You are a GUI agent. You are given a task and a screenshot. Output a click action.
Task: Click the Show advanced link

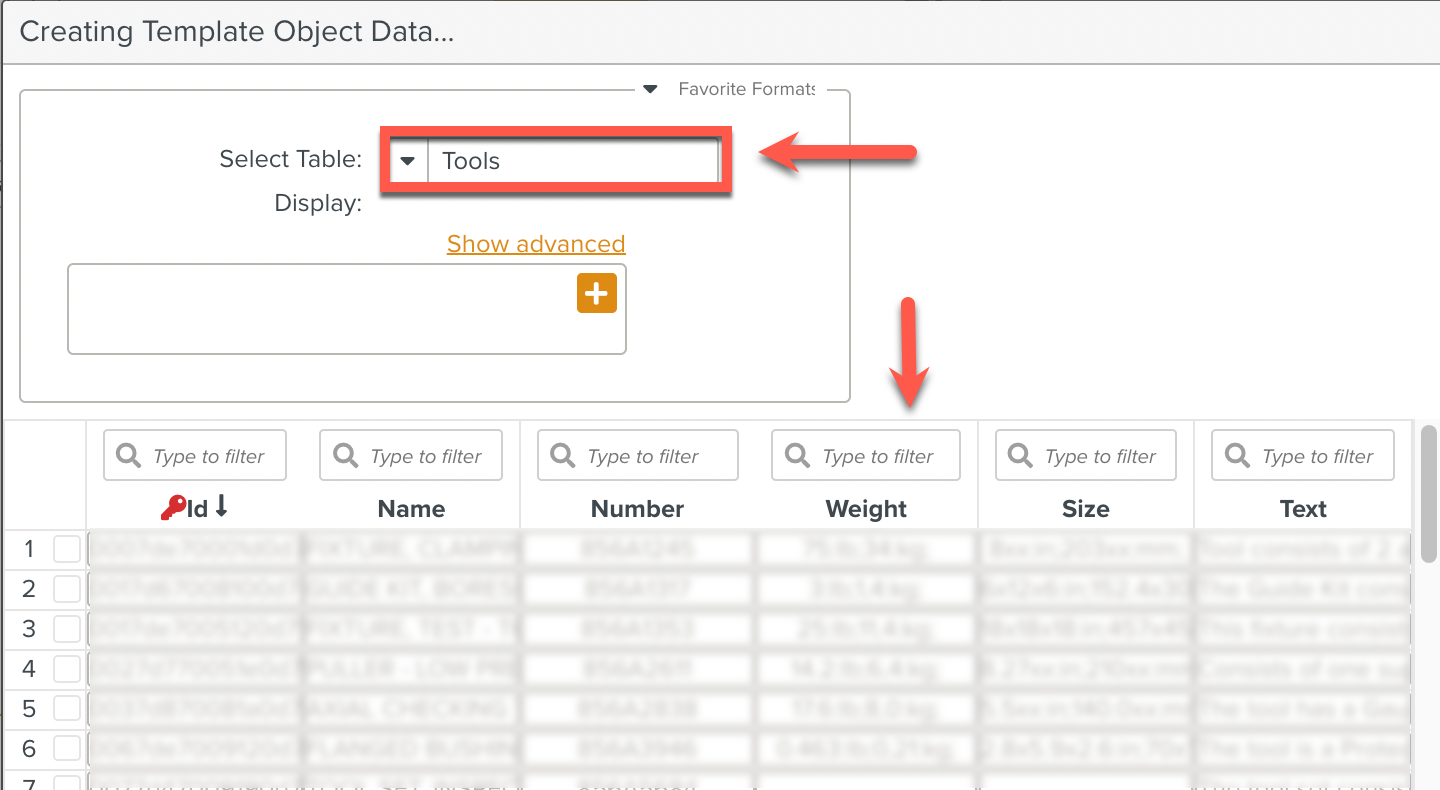(536, 244)
